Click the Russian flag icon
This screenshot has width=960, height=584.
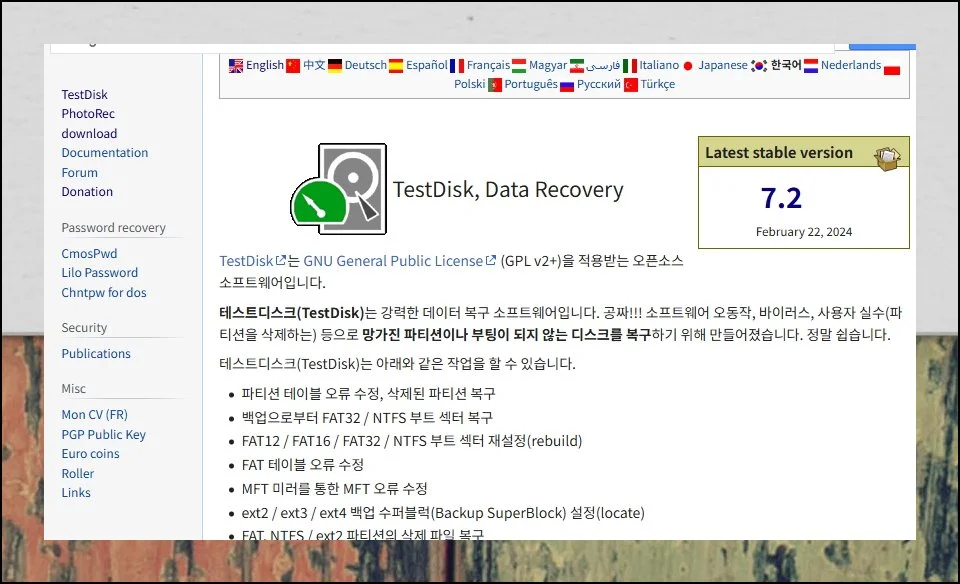coord(567,85)
